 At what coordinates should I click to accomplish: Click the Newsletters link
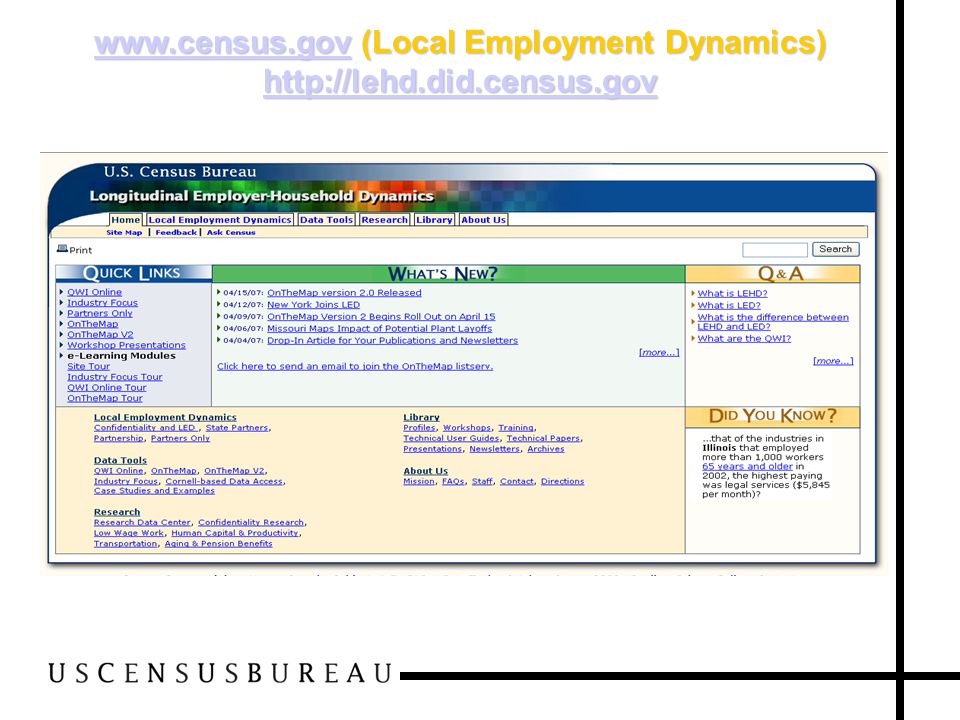coord(494,449)
